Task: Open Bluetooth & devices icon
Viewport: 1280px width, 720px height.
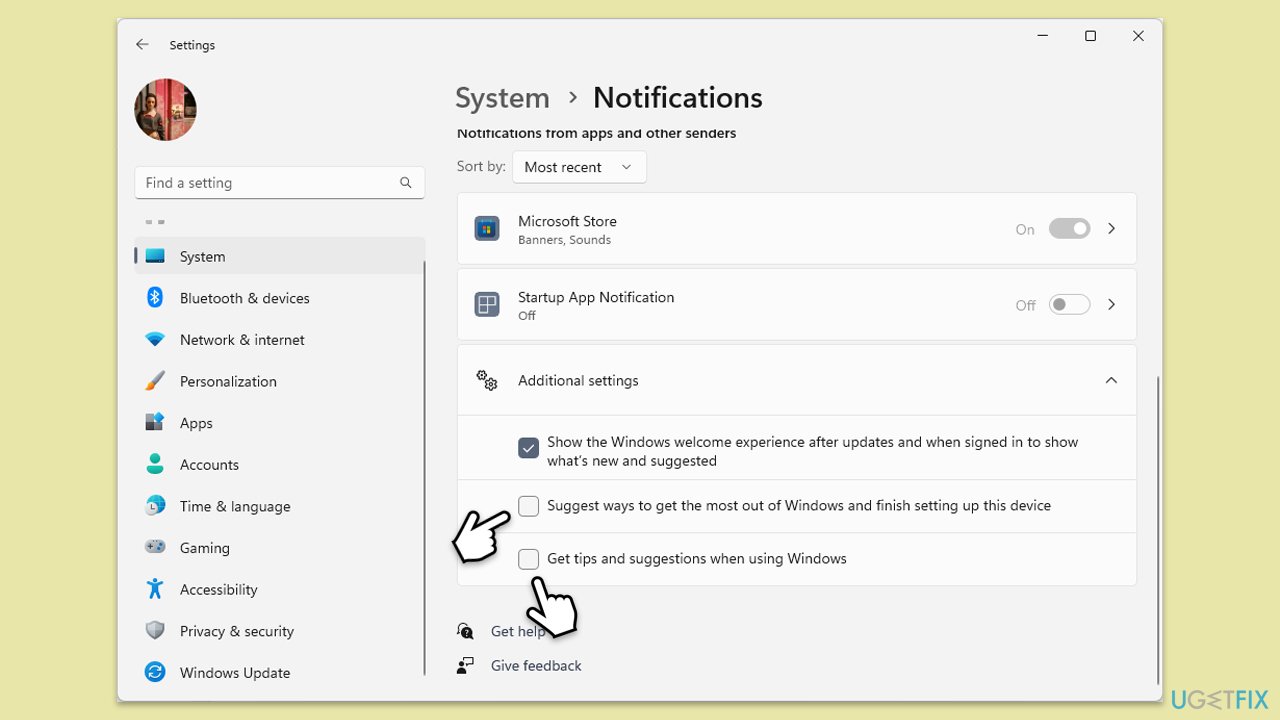Action: coord(155,298)
